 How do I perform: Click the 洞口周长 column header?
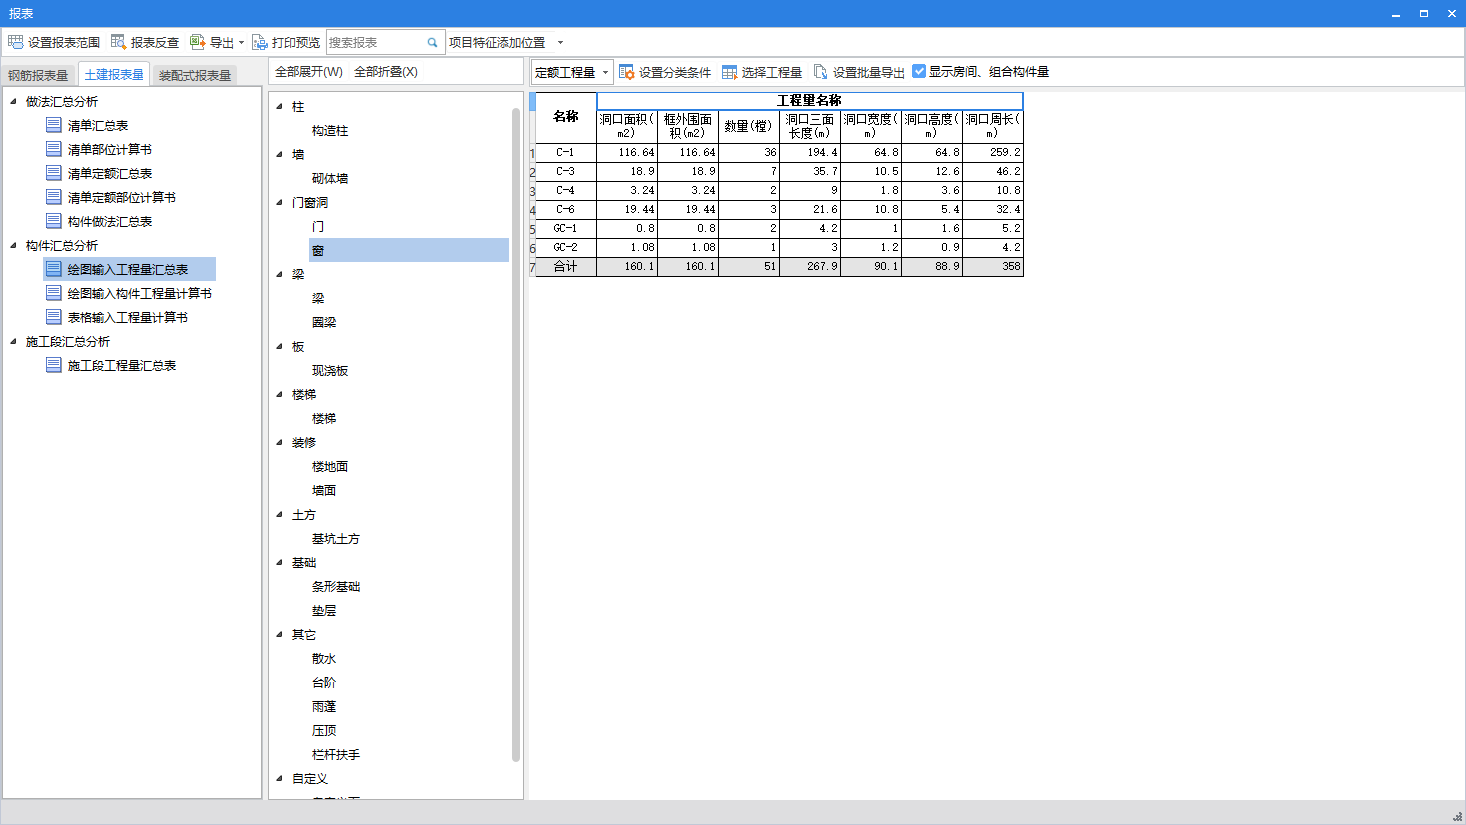point(992,126)
